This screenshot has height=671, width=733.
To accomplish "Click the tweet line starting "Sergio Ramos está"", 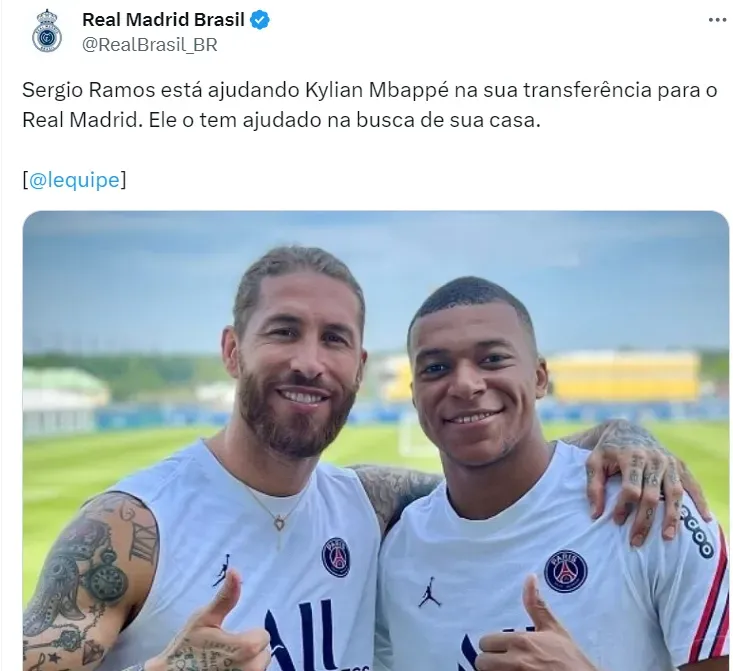I will coord(369,90).
